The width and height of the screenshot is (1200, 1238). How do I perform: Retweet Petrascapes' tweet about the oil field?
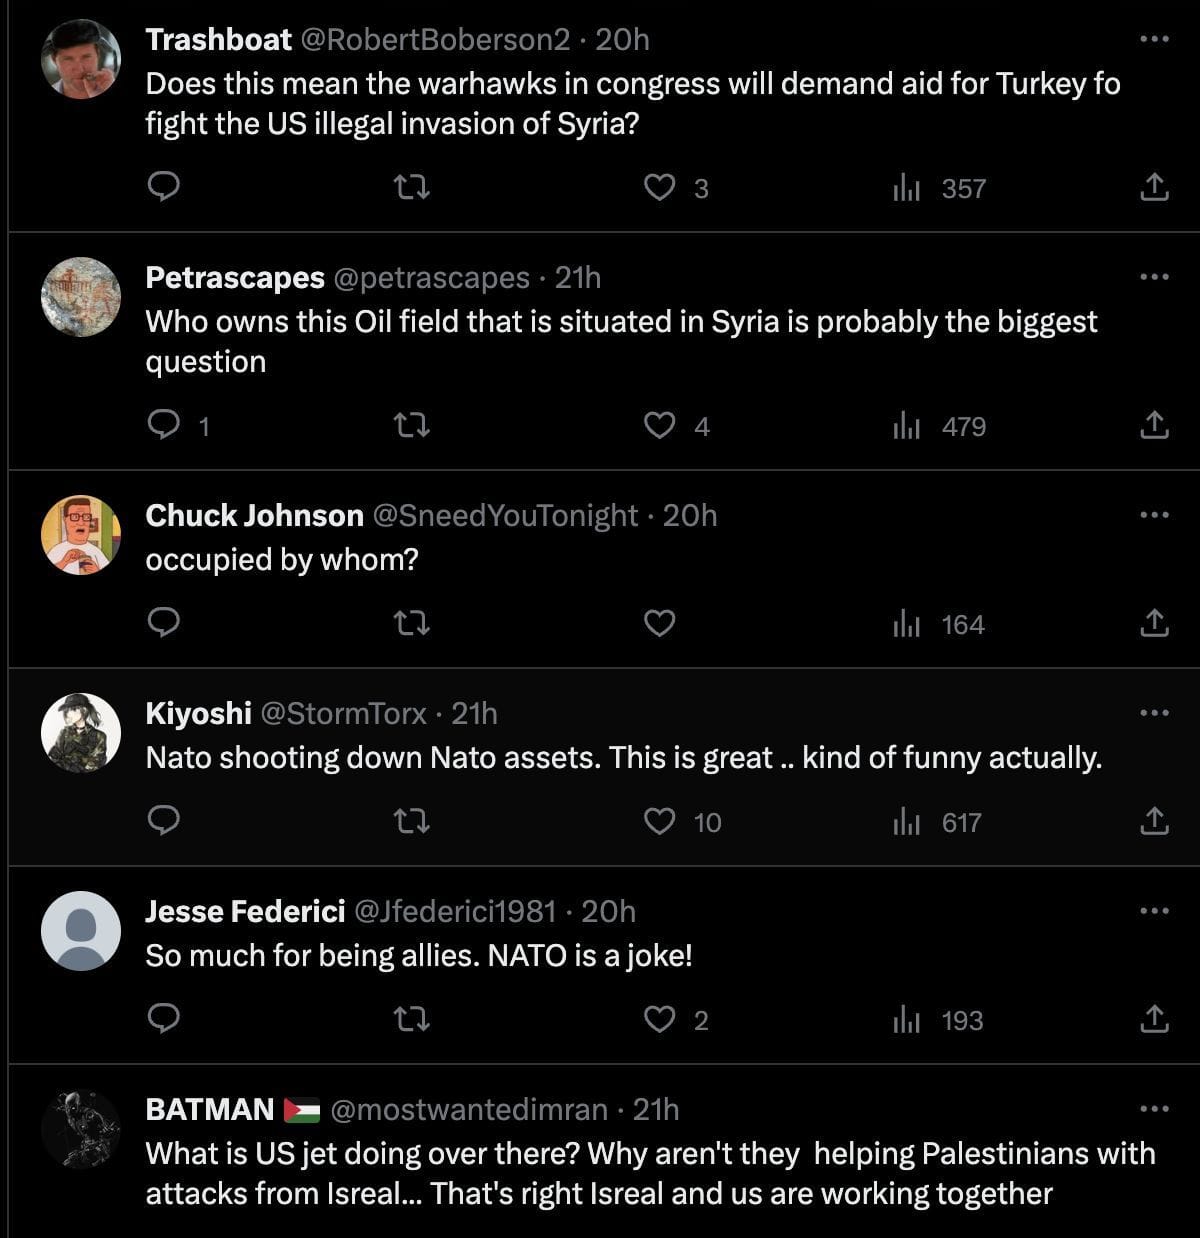click(x=413, y=425)
